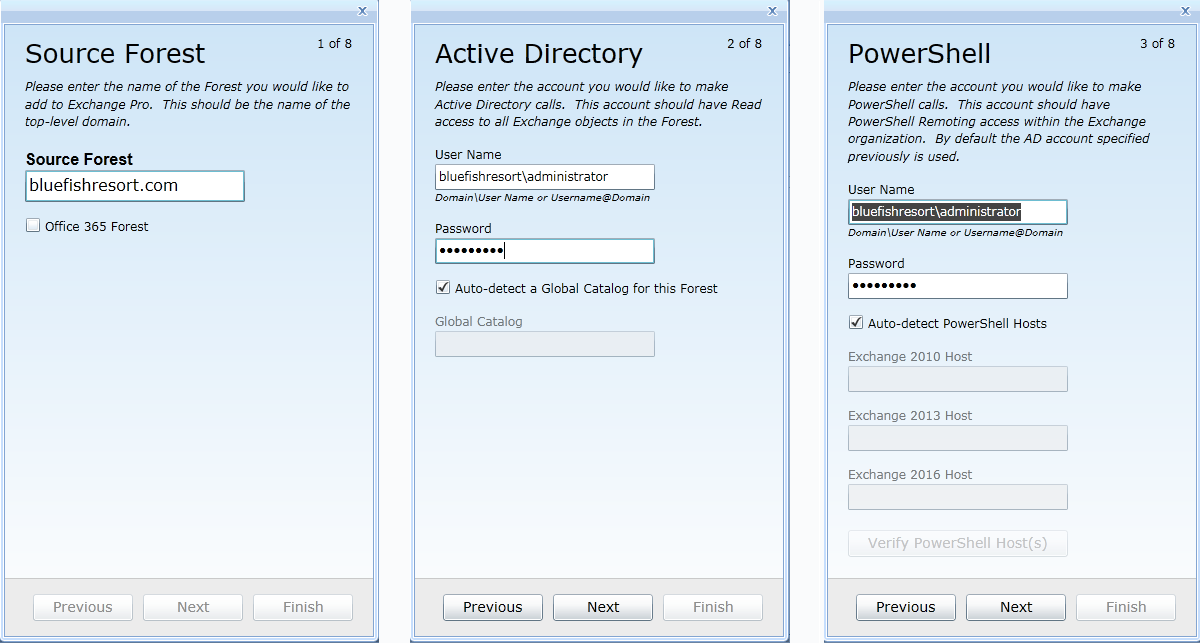Click Previous in the Source Forest dialog
Viewport: 1200px width, 643px height.
coord(83,607)
